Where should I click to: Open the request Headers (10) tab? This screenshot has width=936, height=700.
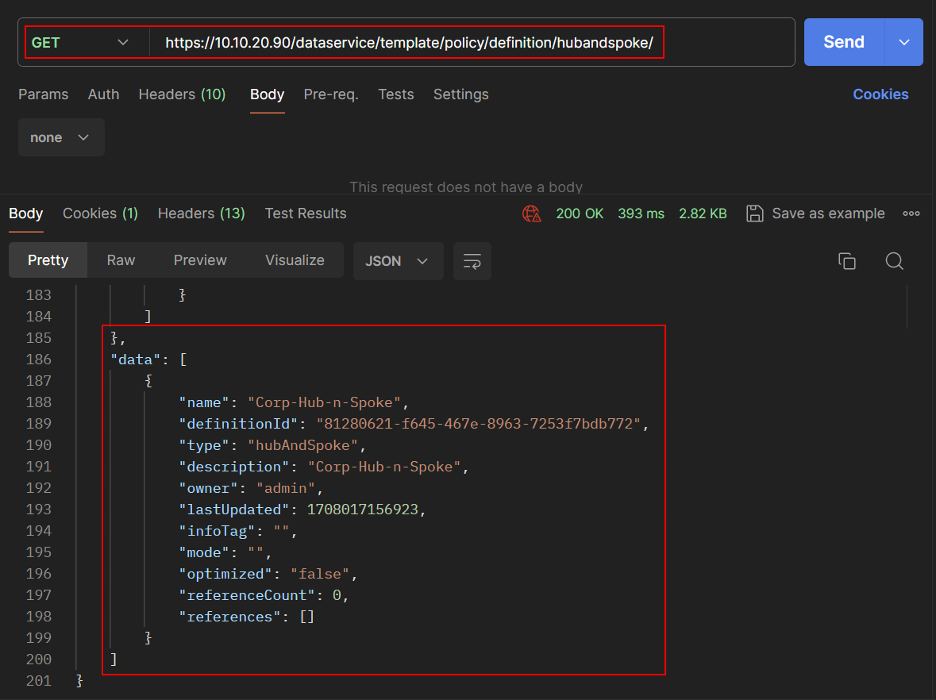tap(182, 94)
